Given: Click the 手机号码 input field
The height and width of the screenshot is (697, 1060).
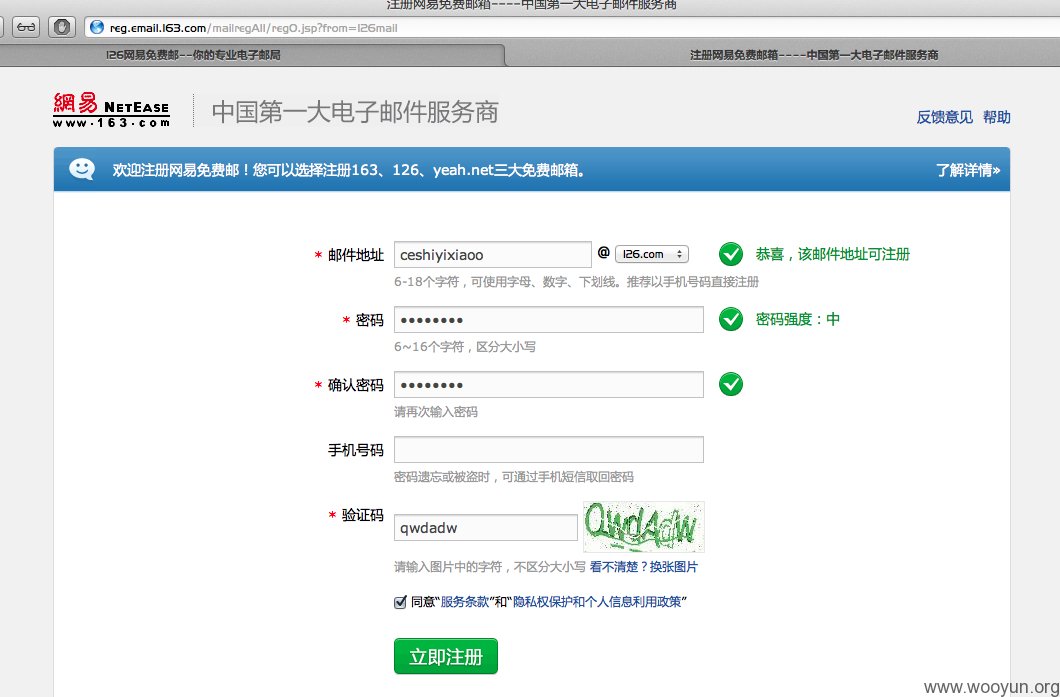Looking at the screenshot, I should coord(549,450).
